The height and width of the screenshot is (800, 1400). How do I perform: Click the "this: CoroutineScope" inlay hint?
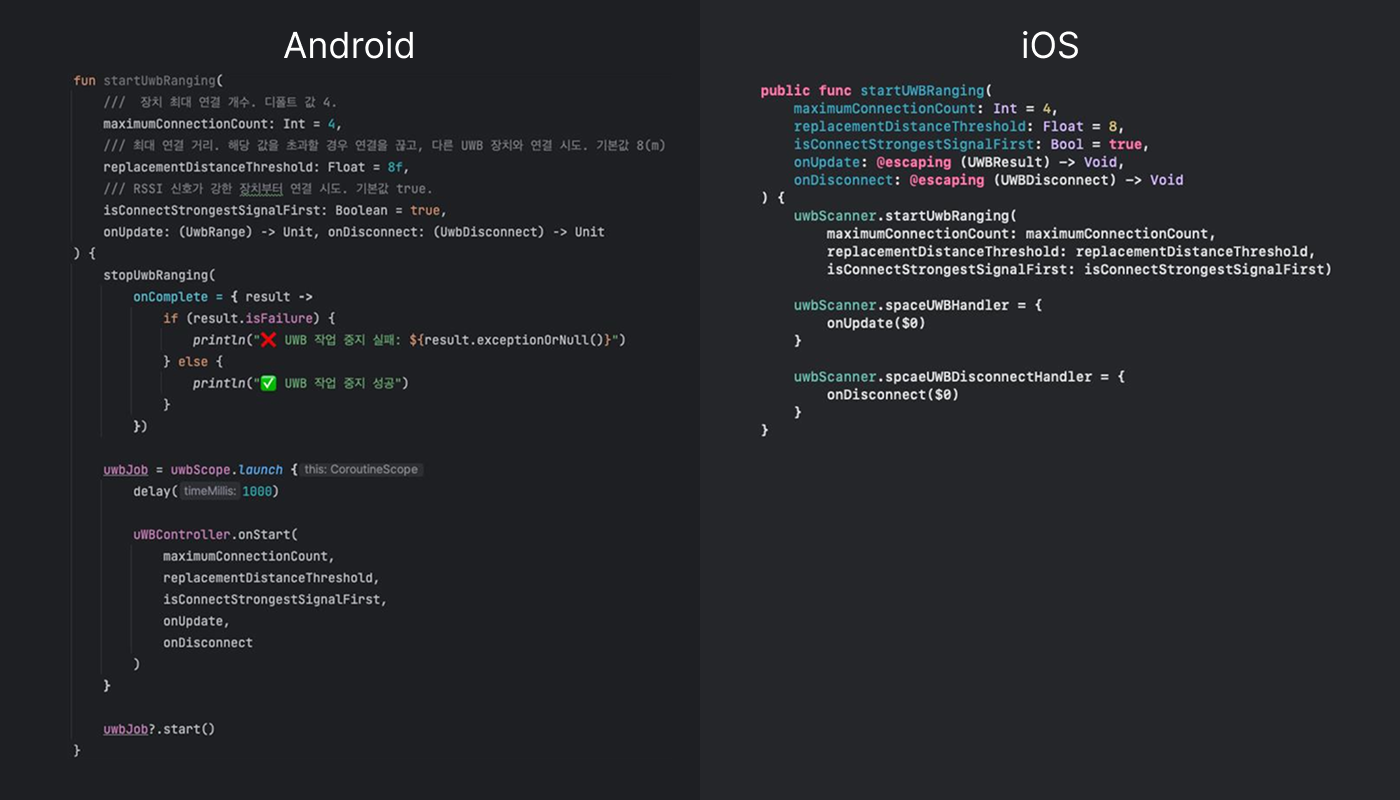pyautogui.click(x=361, y=469)
